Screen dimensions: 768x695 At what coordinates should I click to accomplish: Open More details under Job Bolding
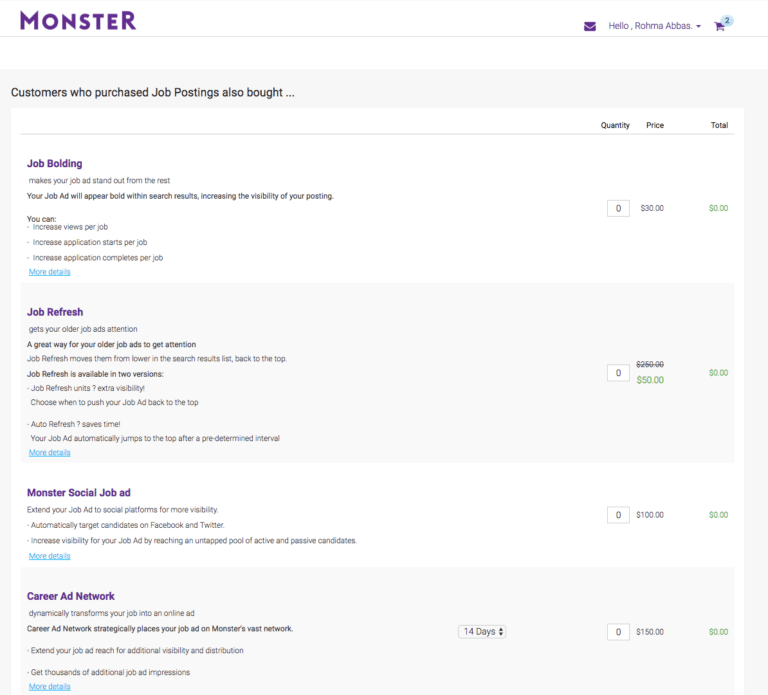coord(49,272)
